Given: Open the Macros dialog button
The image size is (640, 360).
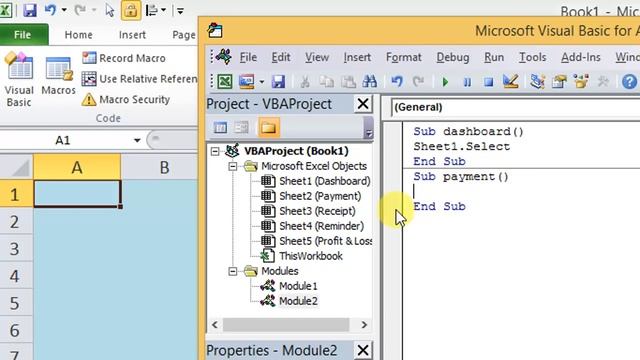Looking at the screenshot, I should click(58, 76).
